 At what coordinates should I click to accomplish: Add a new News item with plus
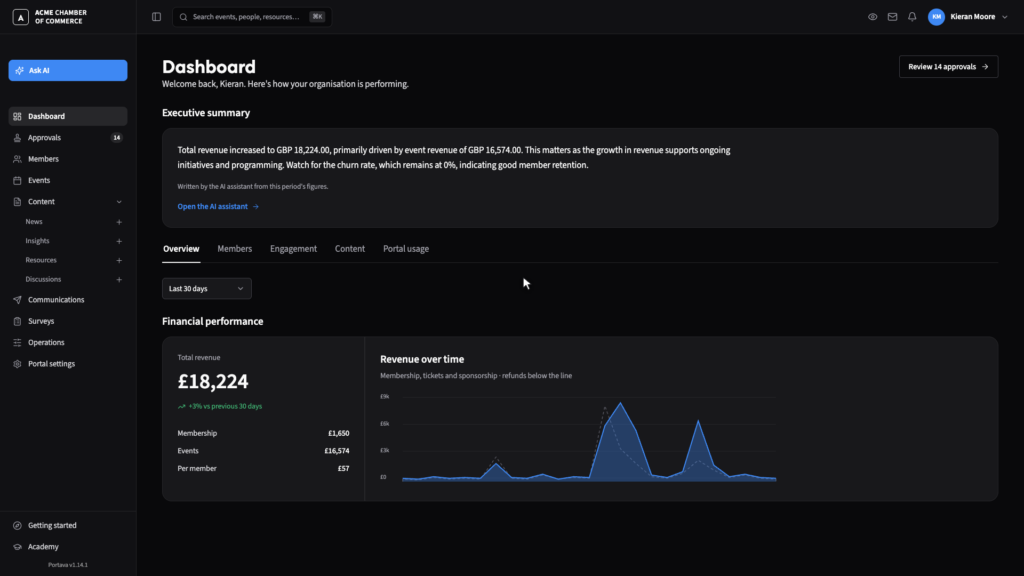click(x=119, y=222)
